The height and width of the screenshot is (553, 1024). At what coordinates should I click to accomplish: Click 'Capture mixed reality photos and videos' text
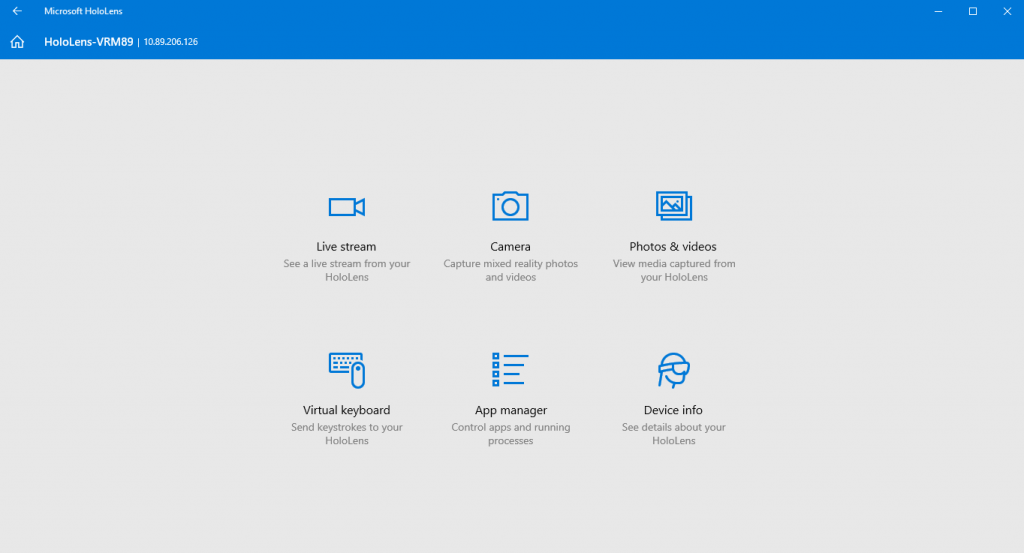[x=511, y=270]
